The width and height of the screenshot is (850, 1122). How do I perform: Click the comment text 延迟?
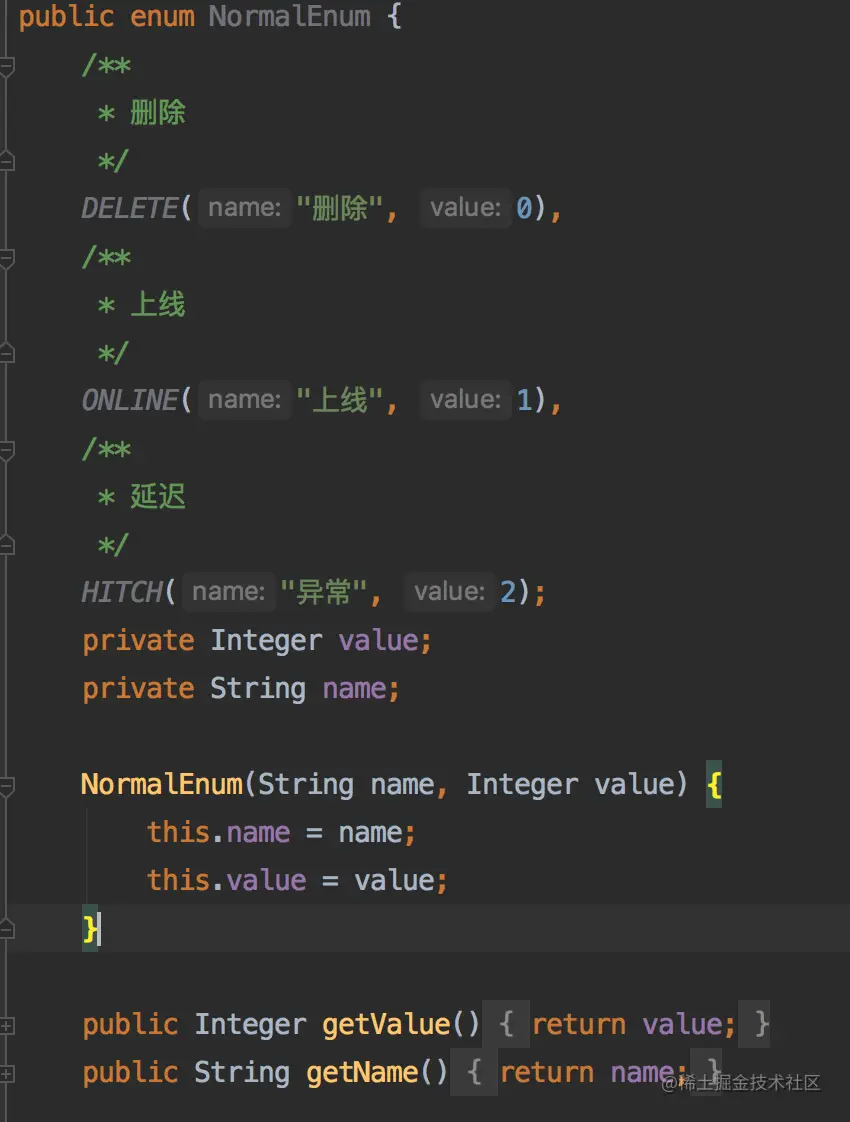tap(157, 496)
